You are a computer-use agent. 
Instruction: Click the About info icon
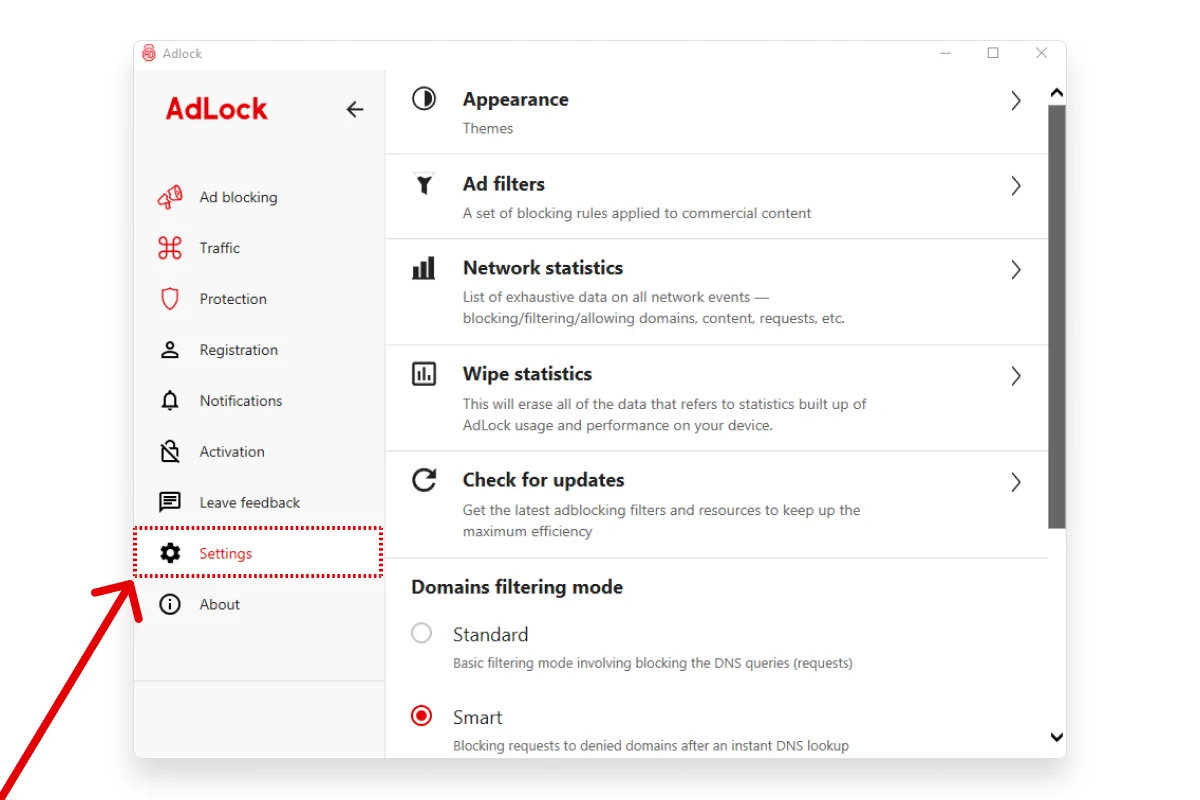[x=170, y=604]
